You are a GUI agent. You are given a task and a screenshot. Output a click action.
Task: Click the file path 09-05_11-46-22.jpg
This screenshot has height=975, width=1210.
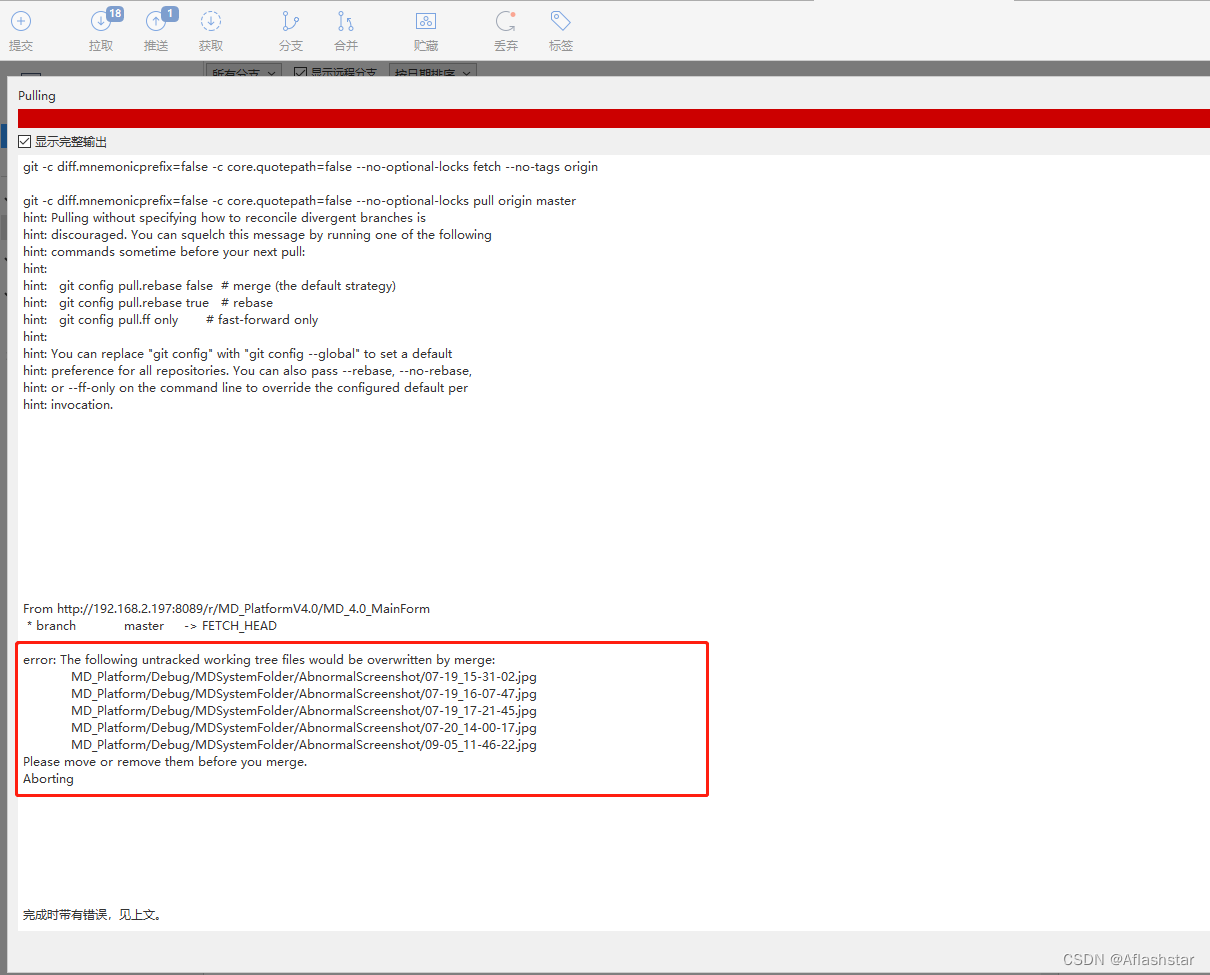click(304, 744)
